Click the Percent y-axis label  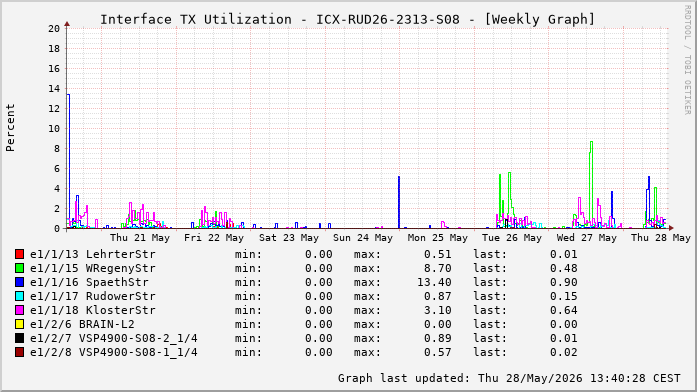coord(10,128)
